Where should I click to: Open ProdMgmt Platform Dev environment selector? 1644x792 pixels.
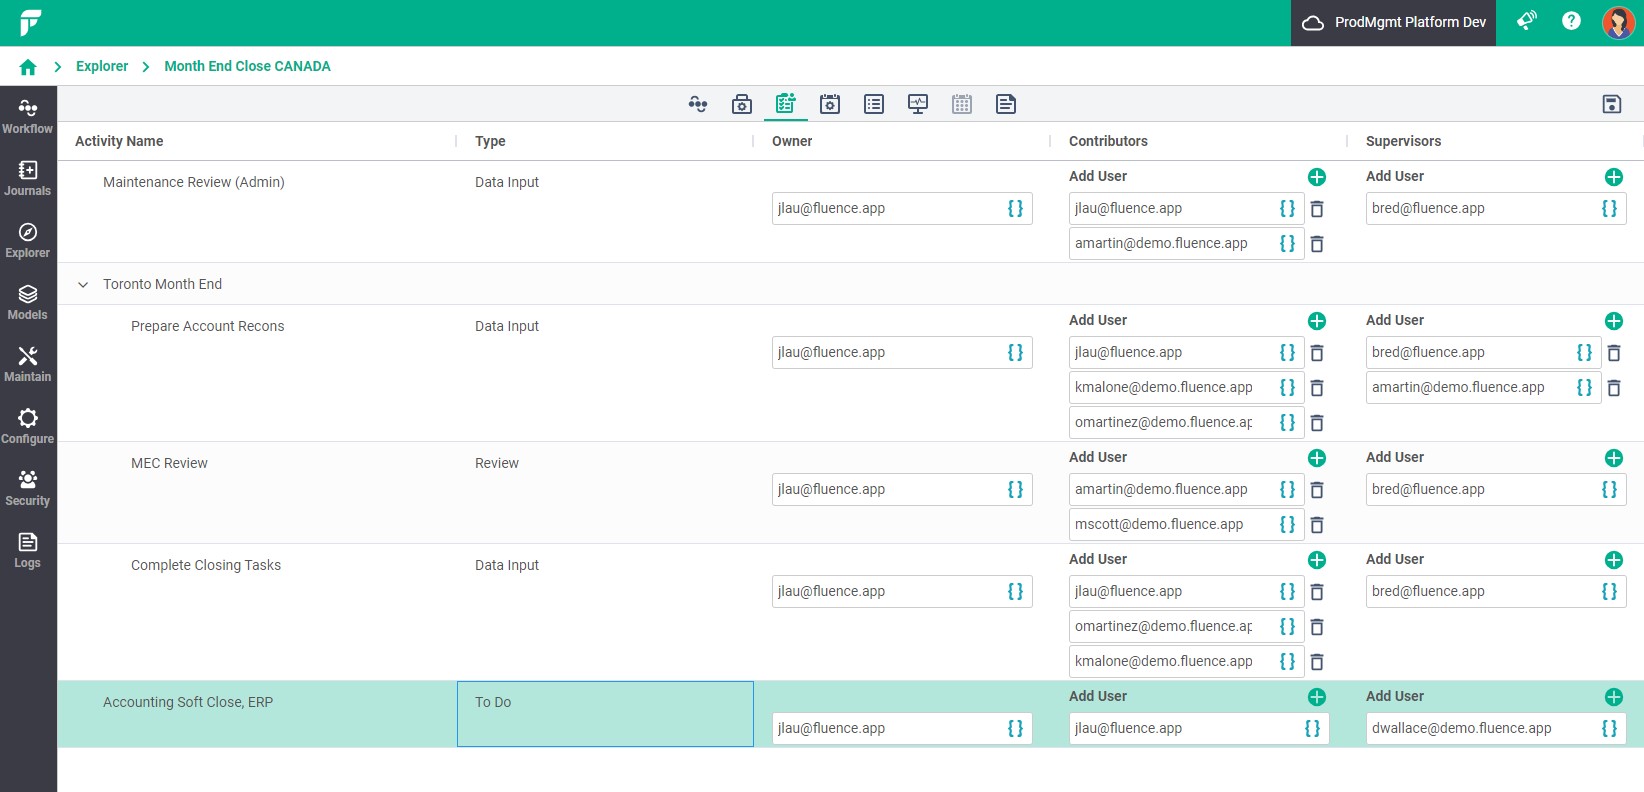click(x=1393, y=22)
